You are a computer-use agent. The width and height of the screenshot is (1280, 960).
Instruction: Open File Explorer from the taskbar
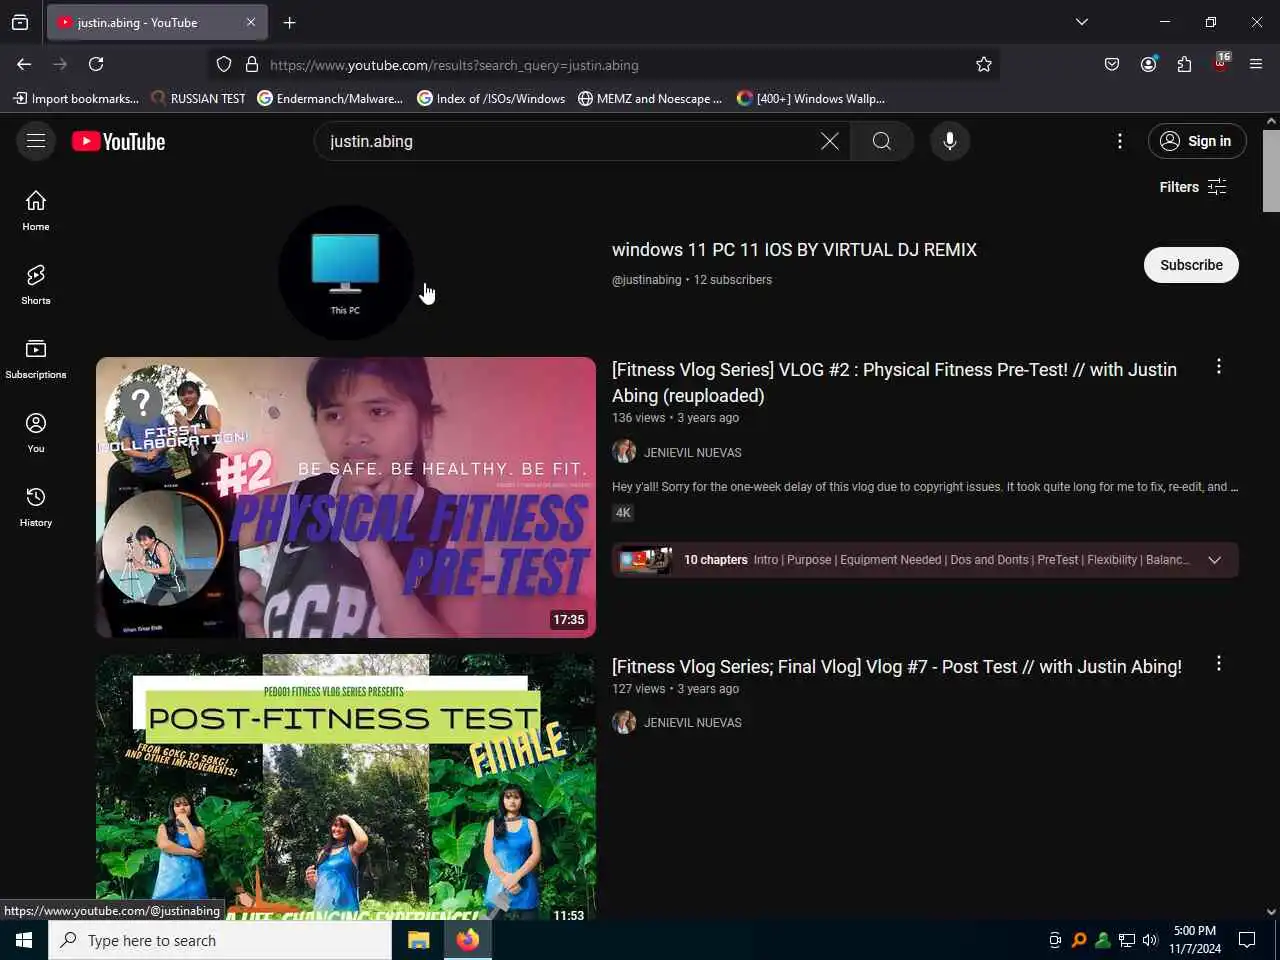(418, 940)
